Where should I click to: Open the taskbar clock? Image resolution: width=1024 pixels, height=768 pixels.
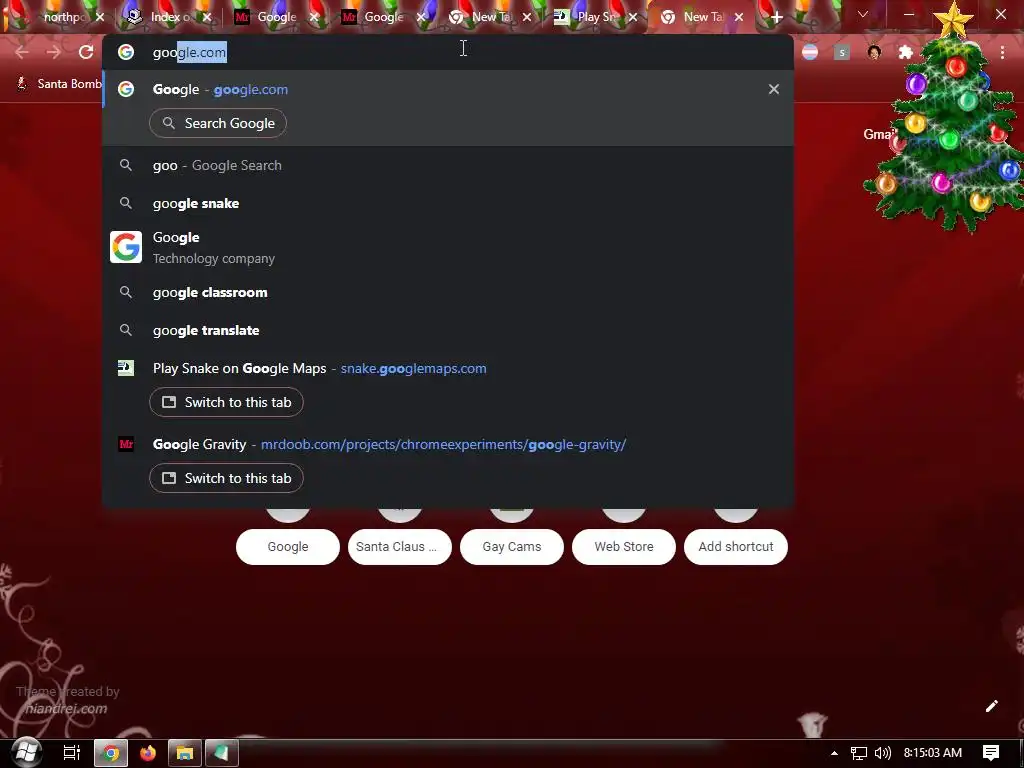click(x=933, y=753)
